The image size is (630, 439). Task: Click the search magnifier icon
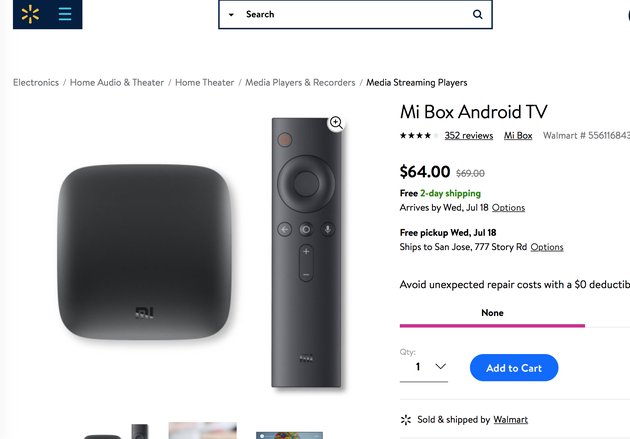point(478,15)
